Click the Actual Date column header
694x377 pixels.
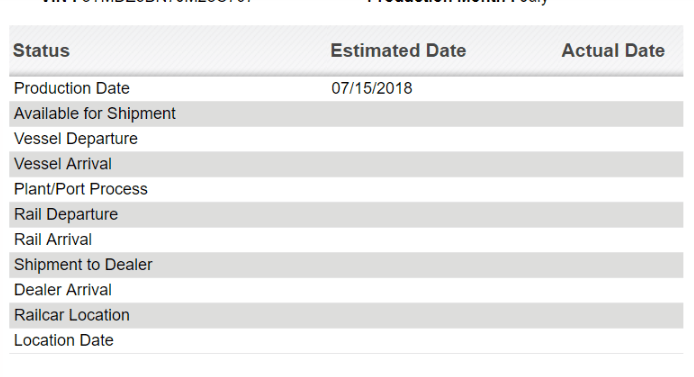click(613, 51)
